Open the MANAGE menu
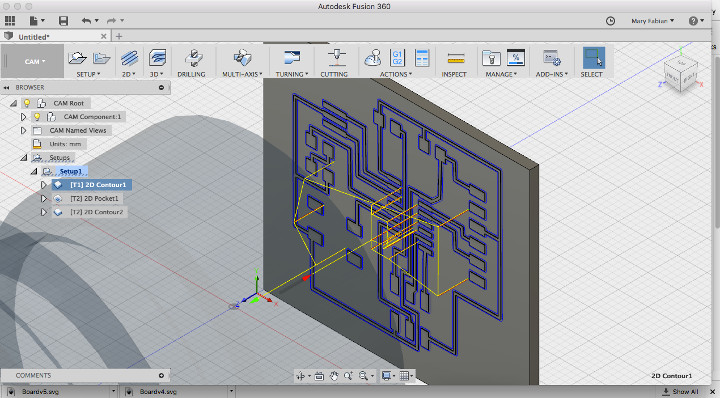The height and width of the screenshot is (398, 720). pyautogui.click(x=501, y=74)
